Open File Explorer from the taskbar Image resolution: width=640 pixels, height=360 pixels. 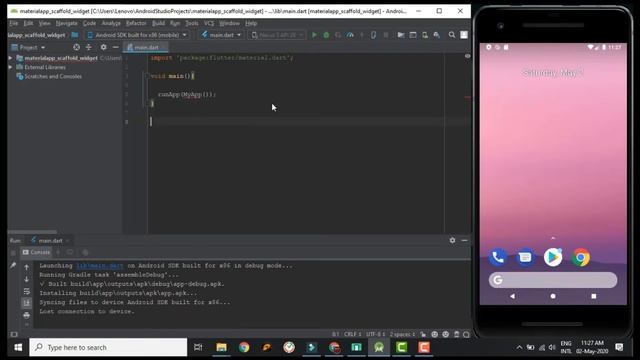click(x=221, y=347)
